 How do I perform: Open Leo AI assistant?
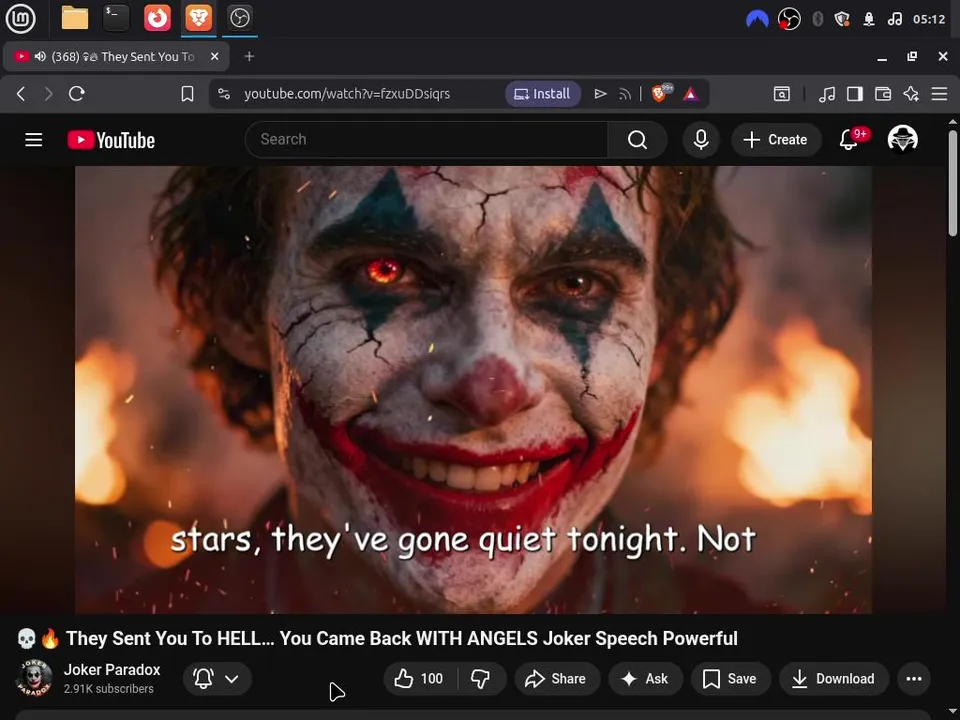pyautogui.click(x=911, y=94)
